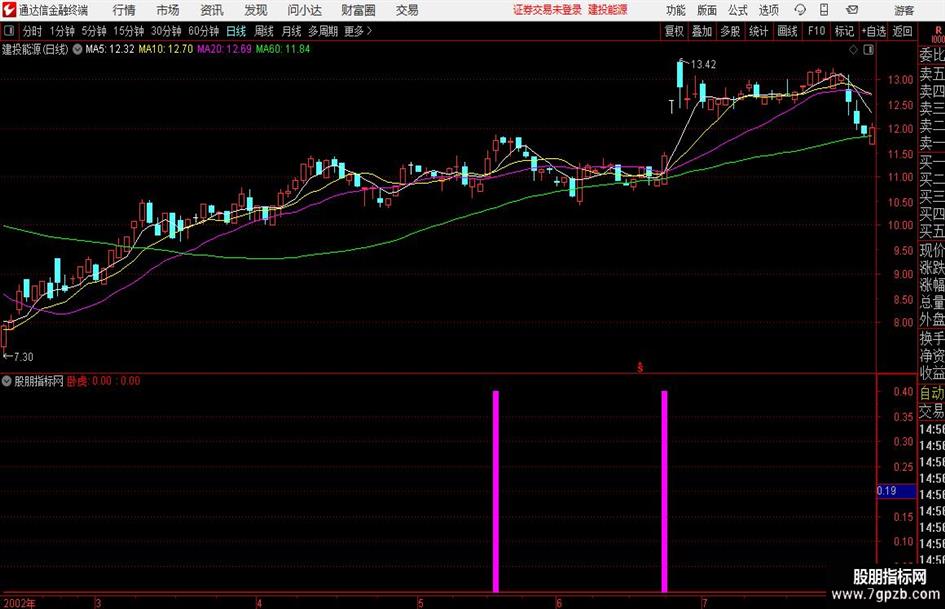This screenshot has height=609, width=945.
Task: Click the 通达信 red logo icon
Action: point(9,10)
